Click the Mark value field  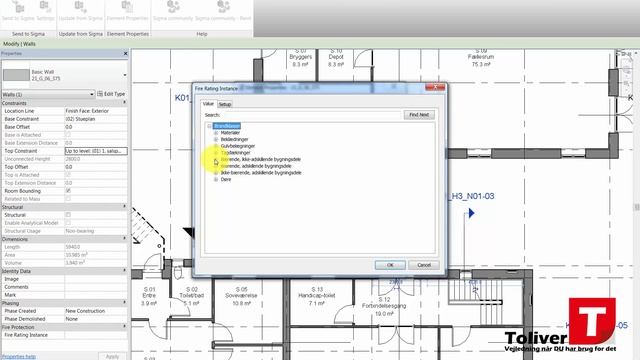pos(96,295)
